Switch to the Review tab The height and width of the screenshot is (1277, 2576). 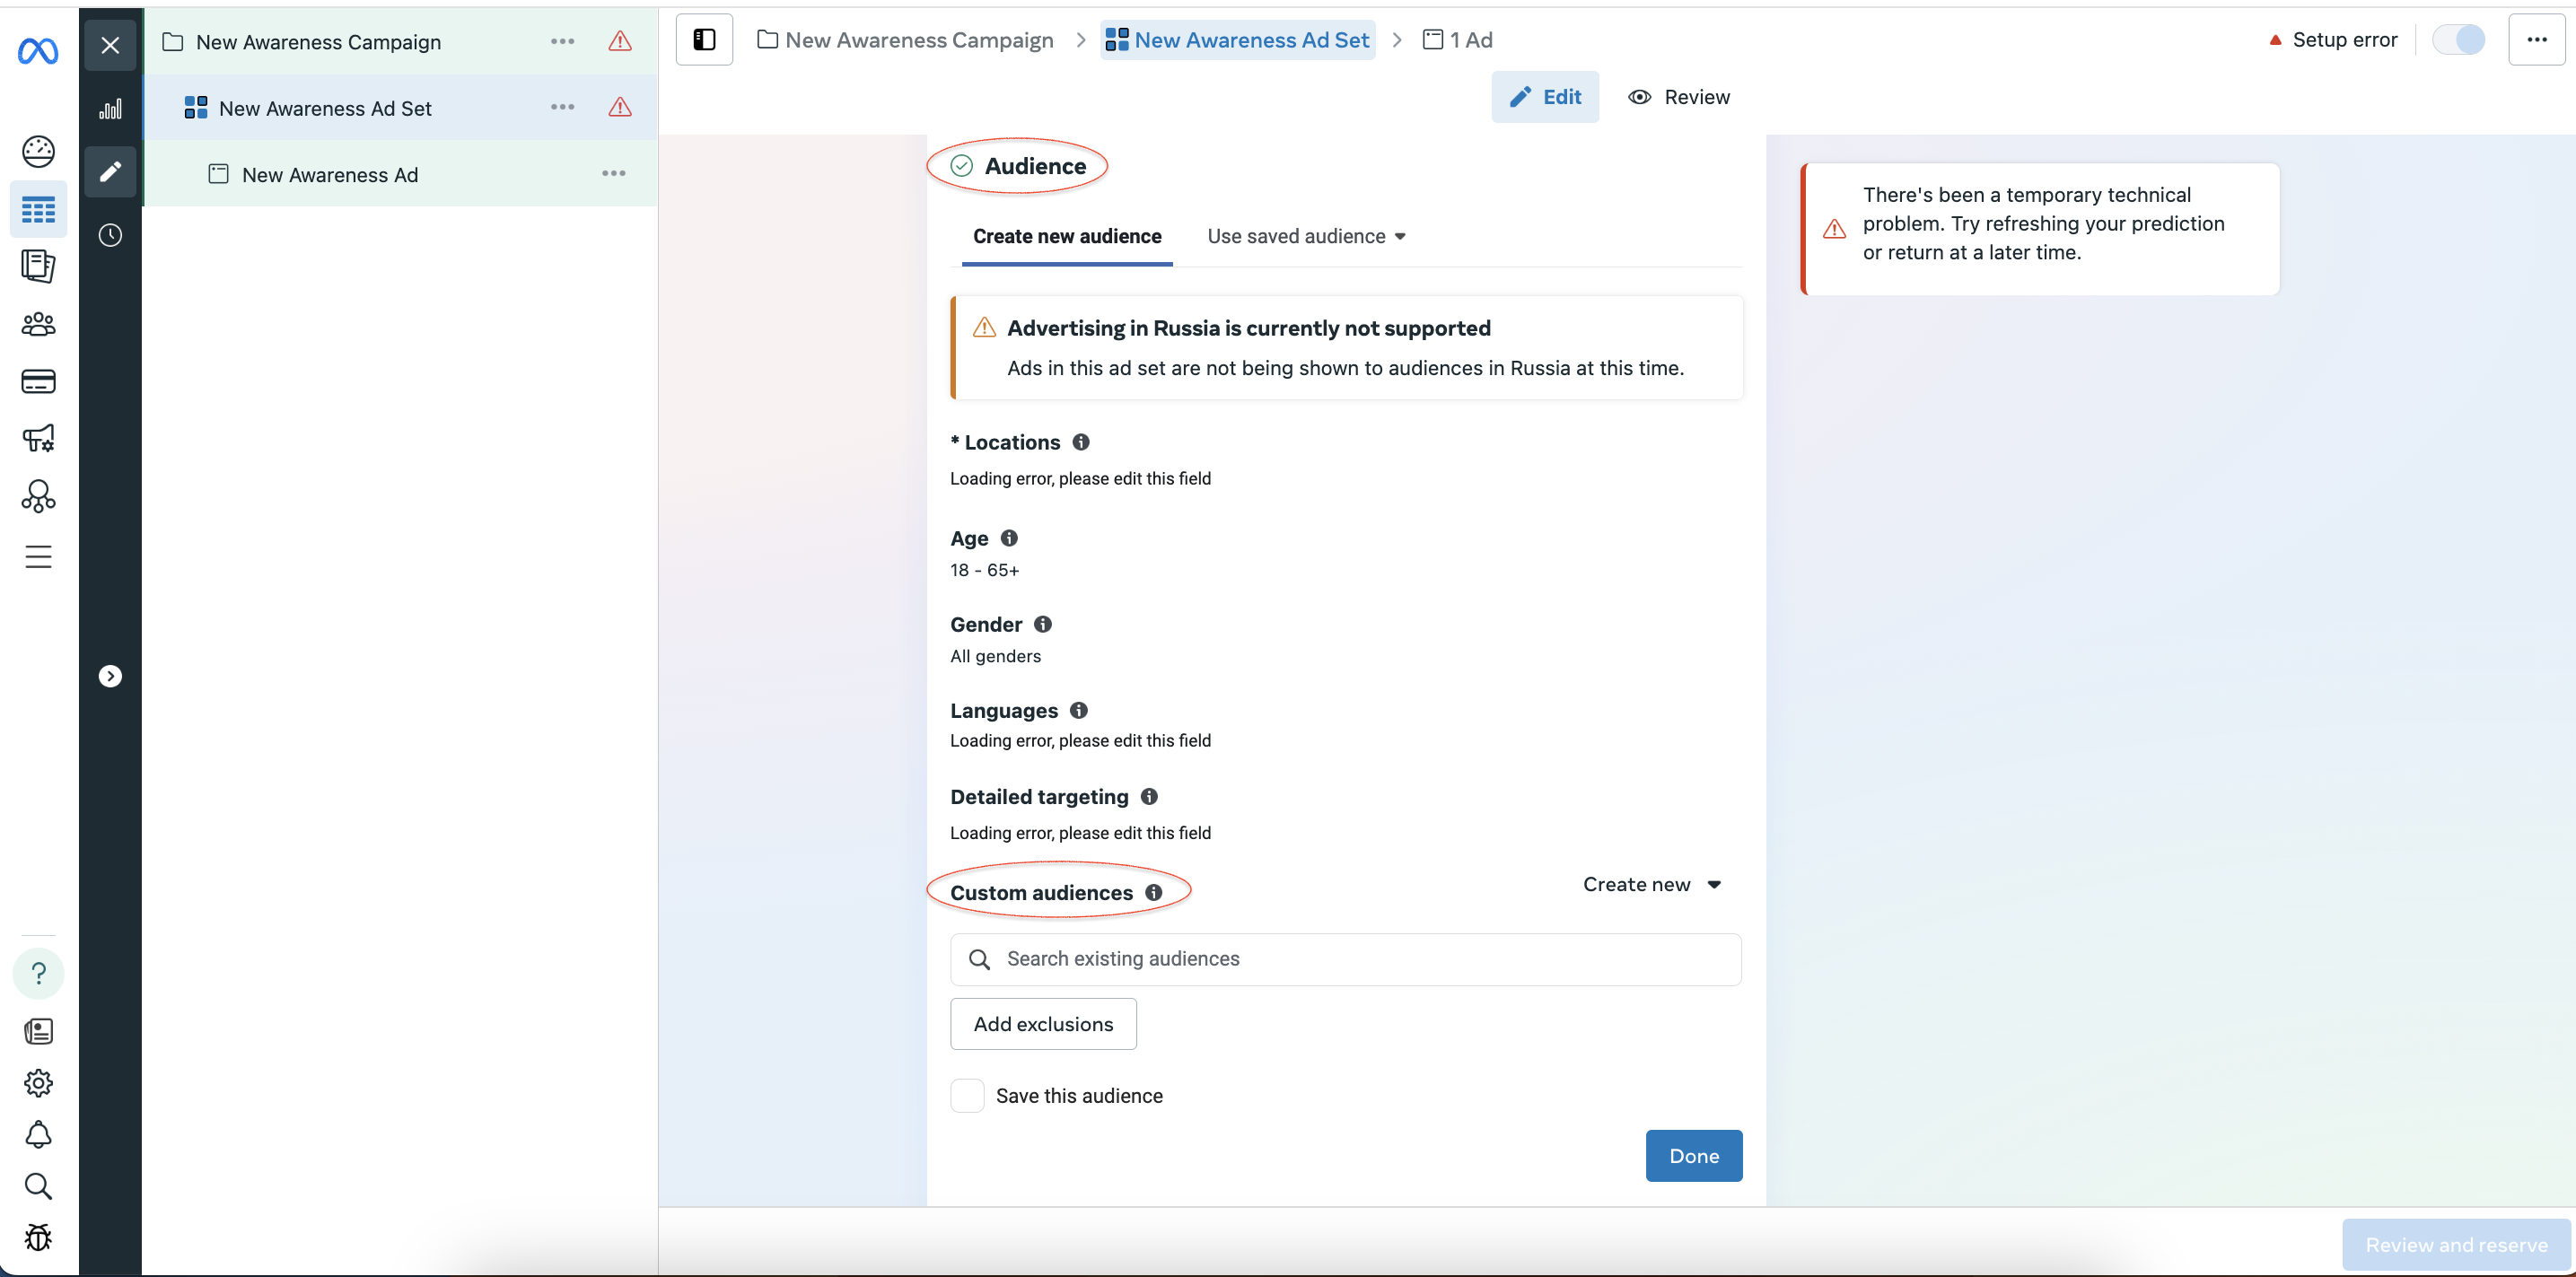pyautogui.click(x=1679, y=97)
